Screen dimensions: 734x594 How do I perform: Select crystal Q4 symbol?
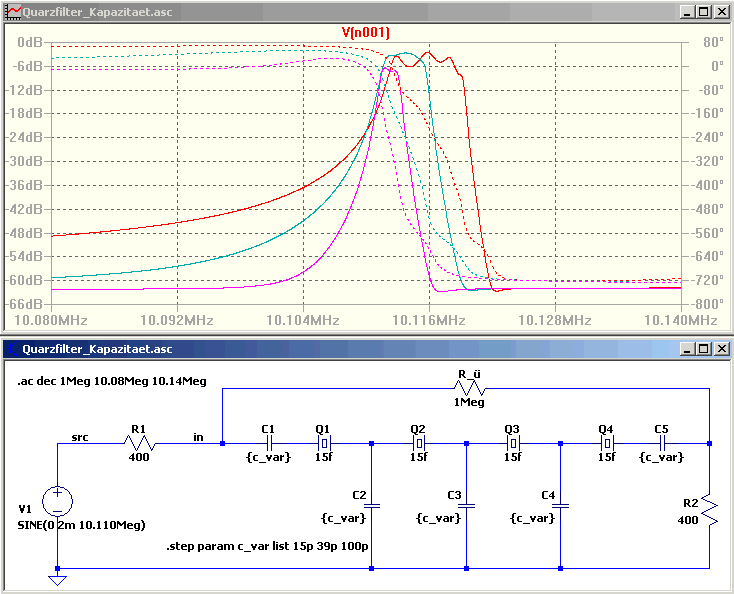pos(607,443)
